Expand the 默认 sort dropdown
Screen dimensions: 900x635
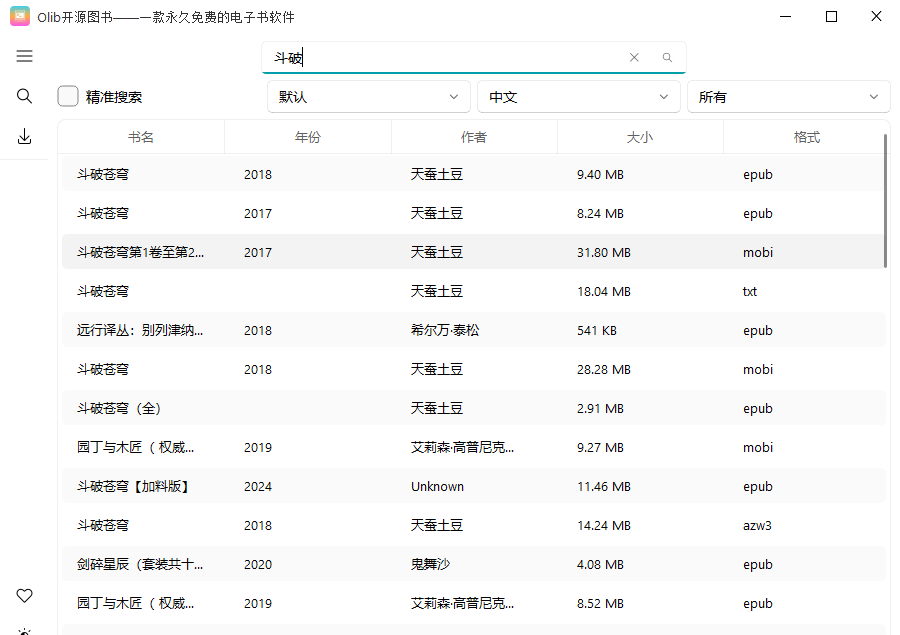coord(368,97)
